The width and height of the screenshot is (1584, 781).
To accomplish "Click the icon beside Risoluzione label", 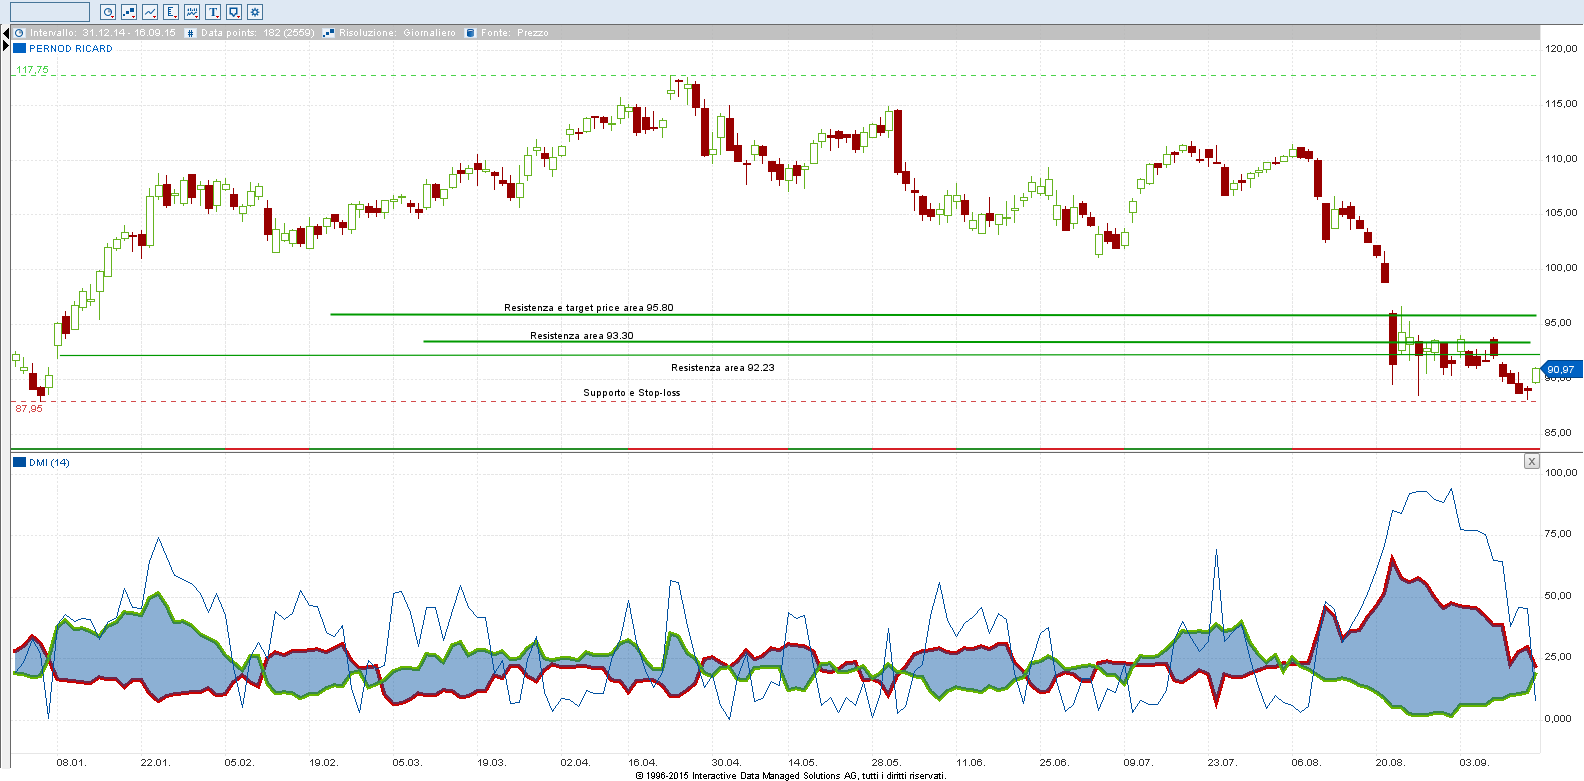I will tap(328, 33).
